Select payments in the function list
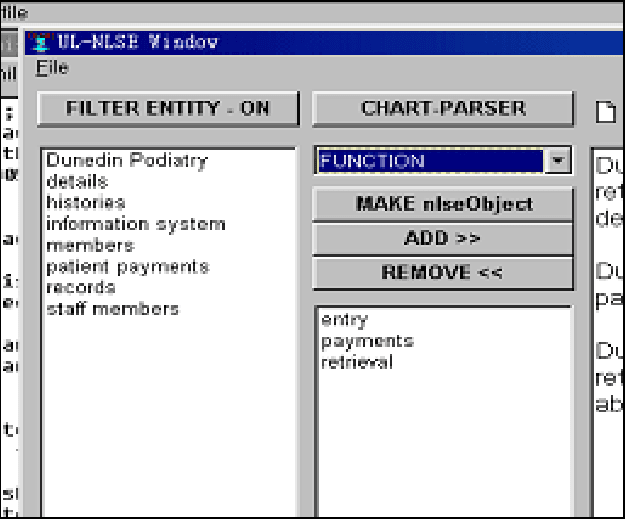 coord(367,341)
